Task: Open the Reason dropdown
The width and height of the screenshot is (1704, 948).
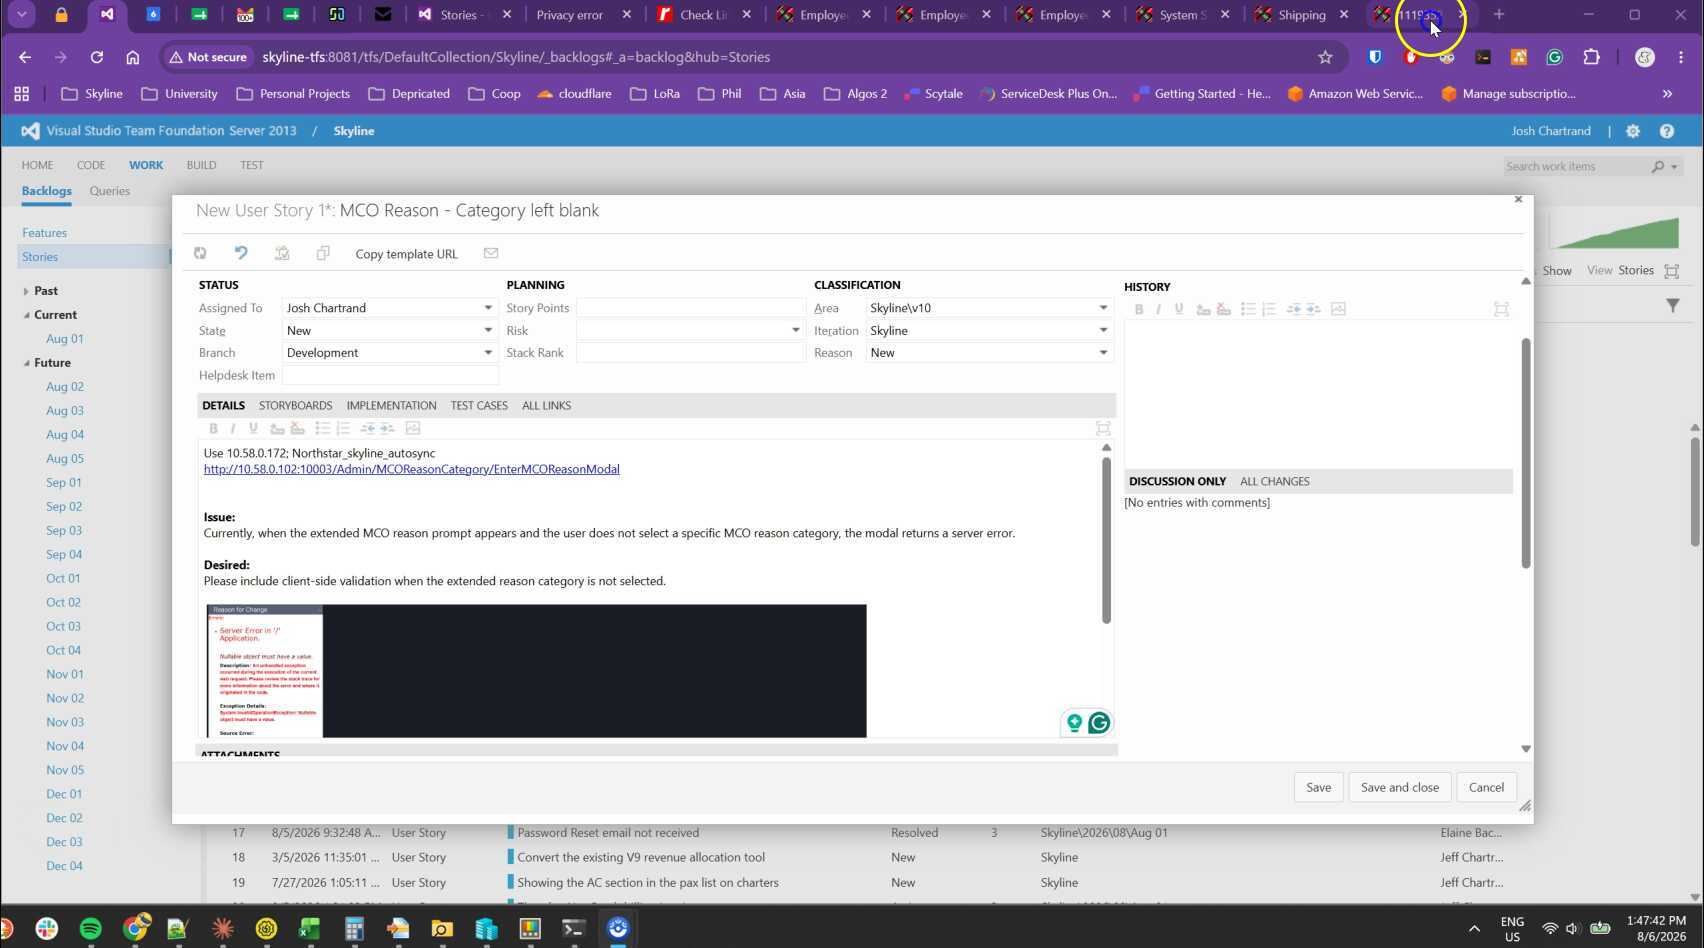Action: (x=1103, y=353)
